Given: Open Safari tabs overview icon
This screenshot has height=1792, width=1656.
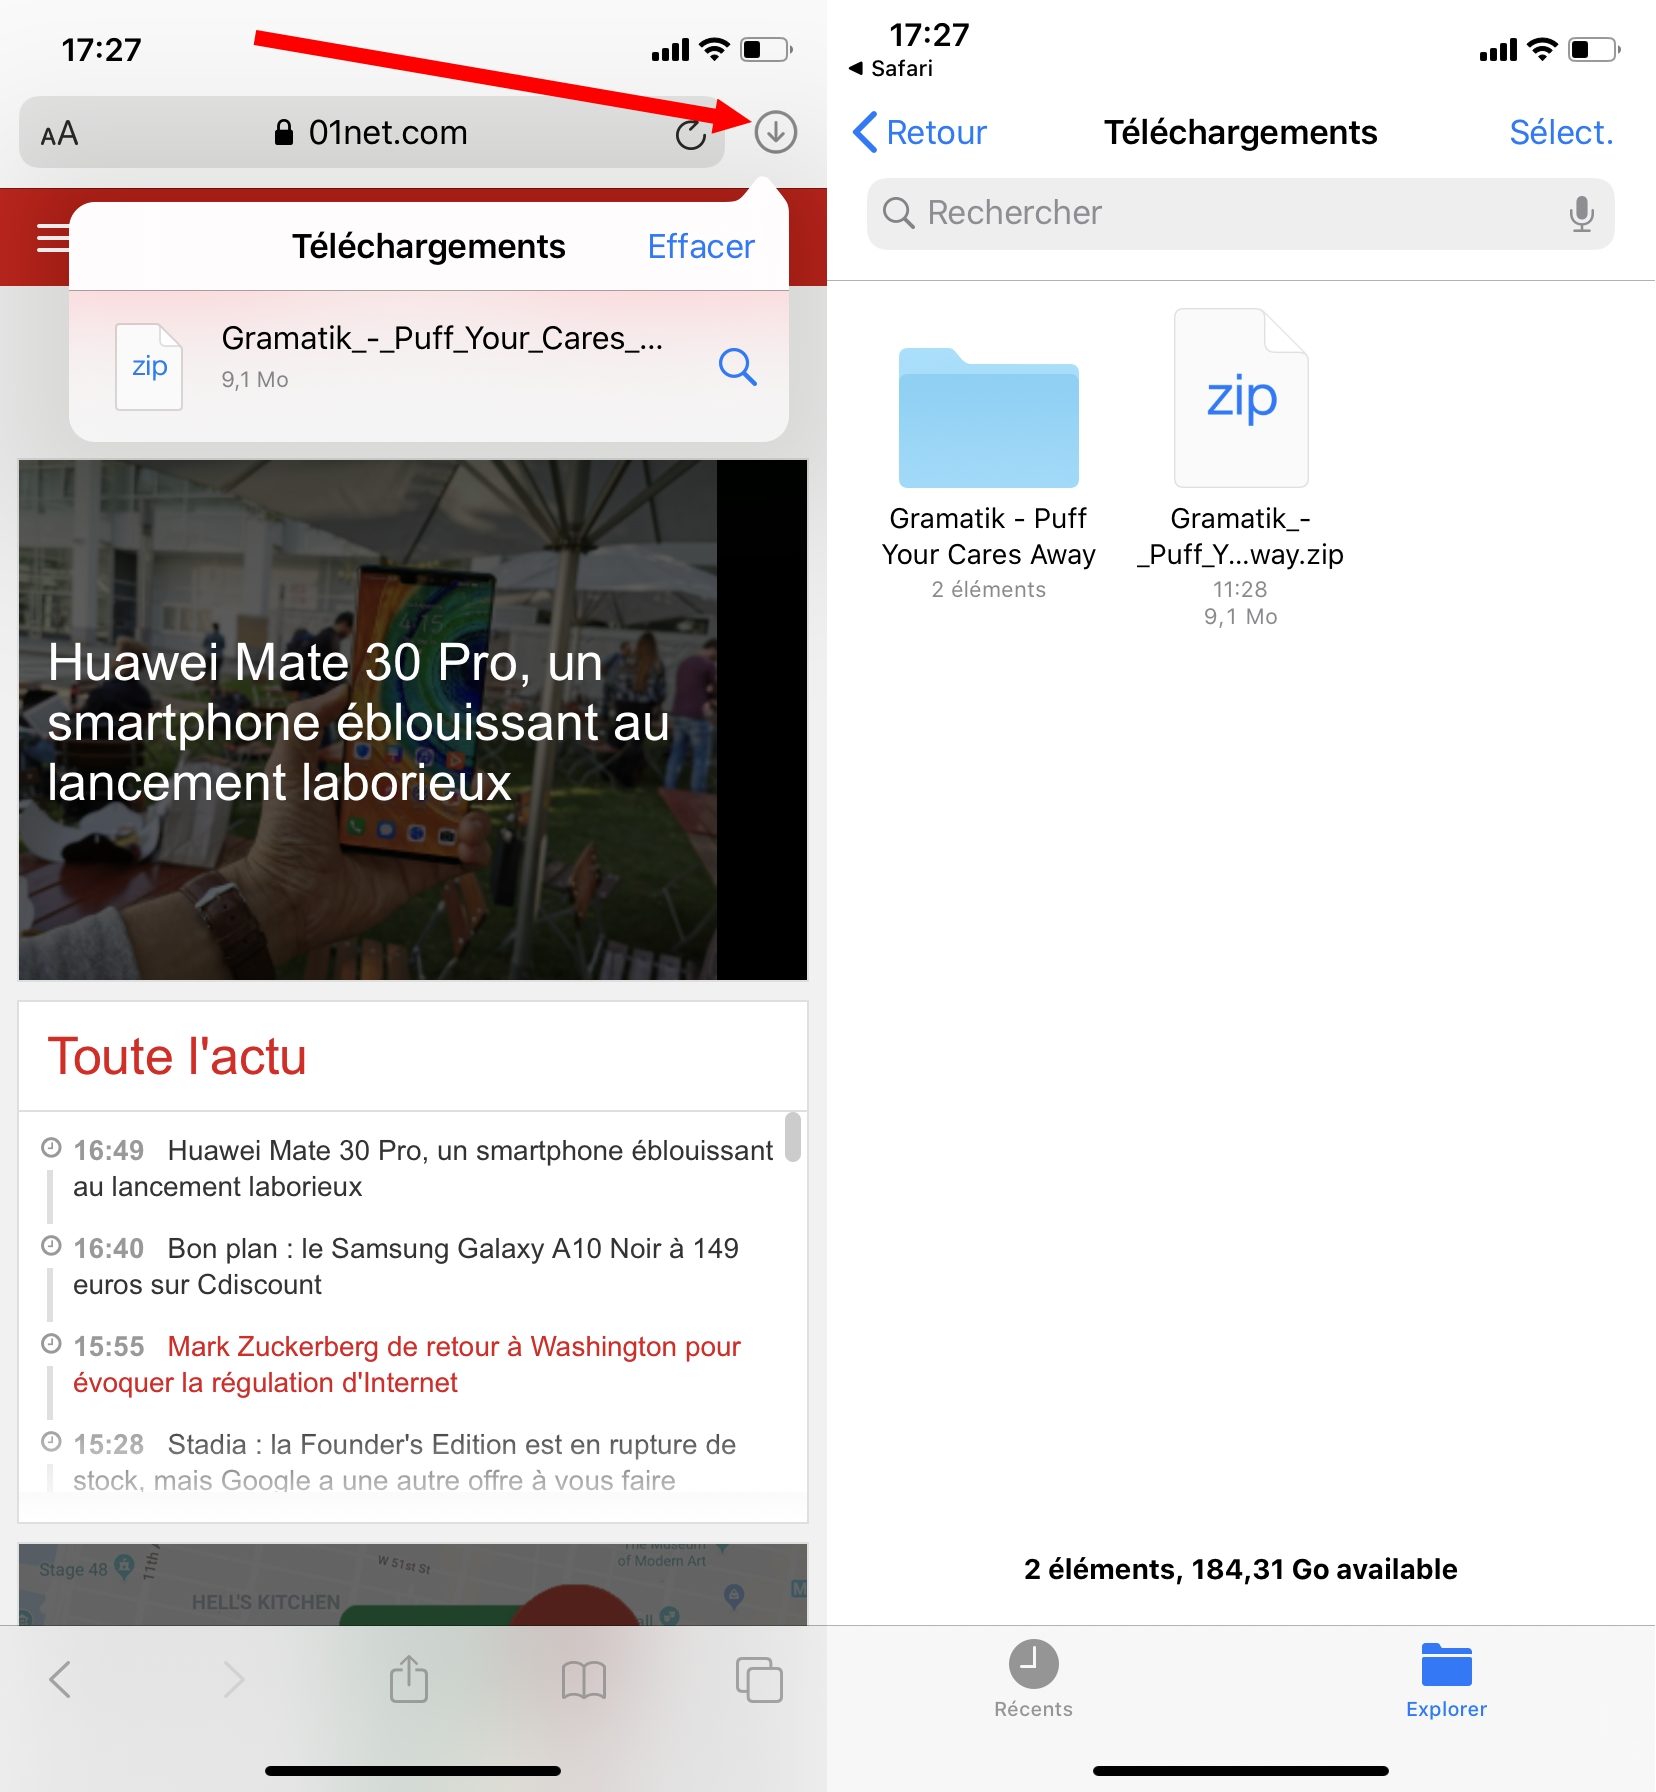Looking at the screenshot, I should [x=759, y=1679].
